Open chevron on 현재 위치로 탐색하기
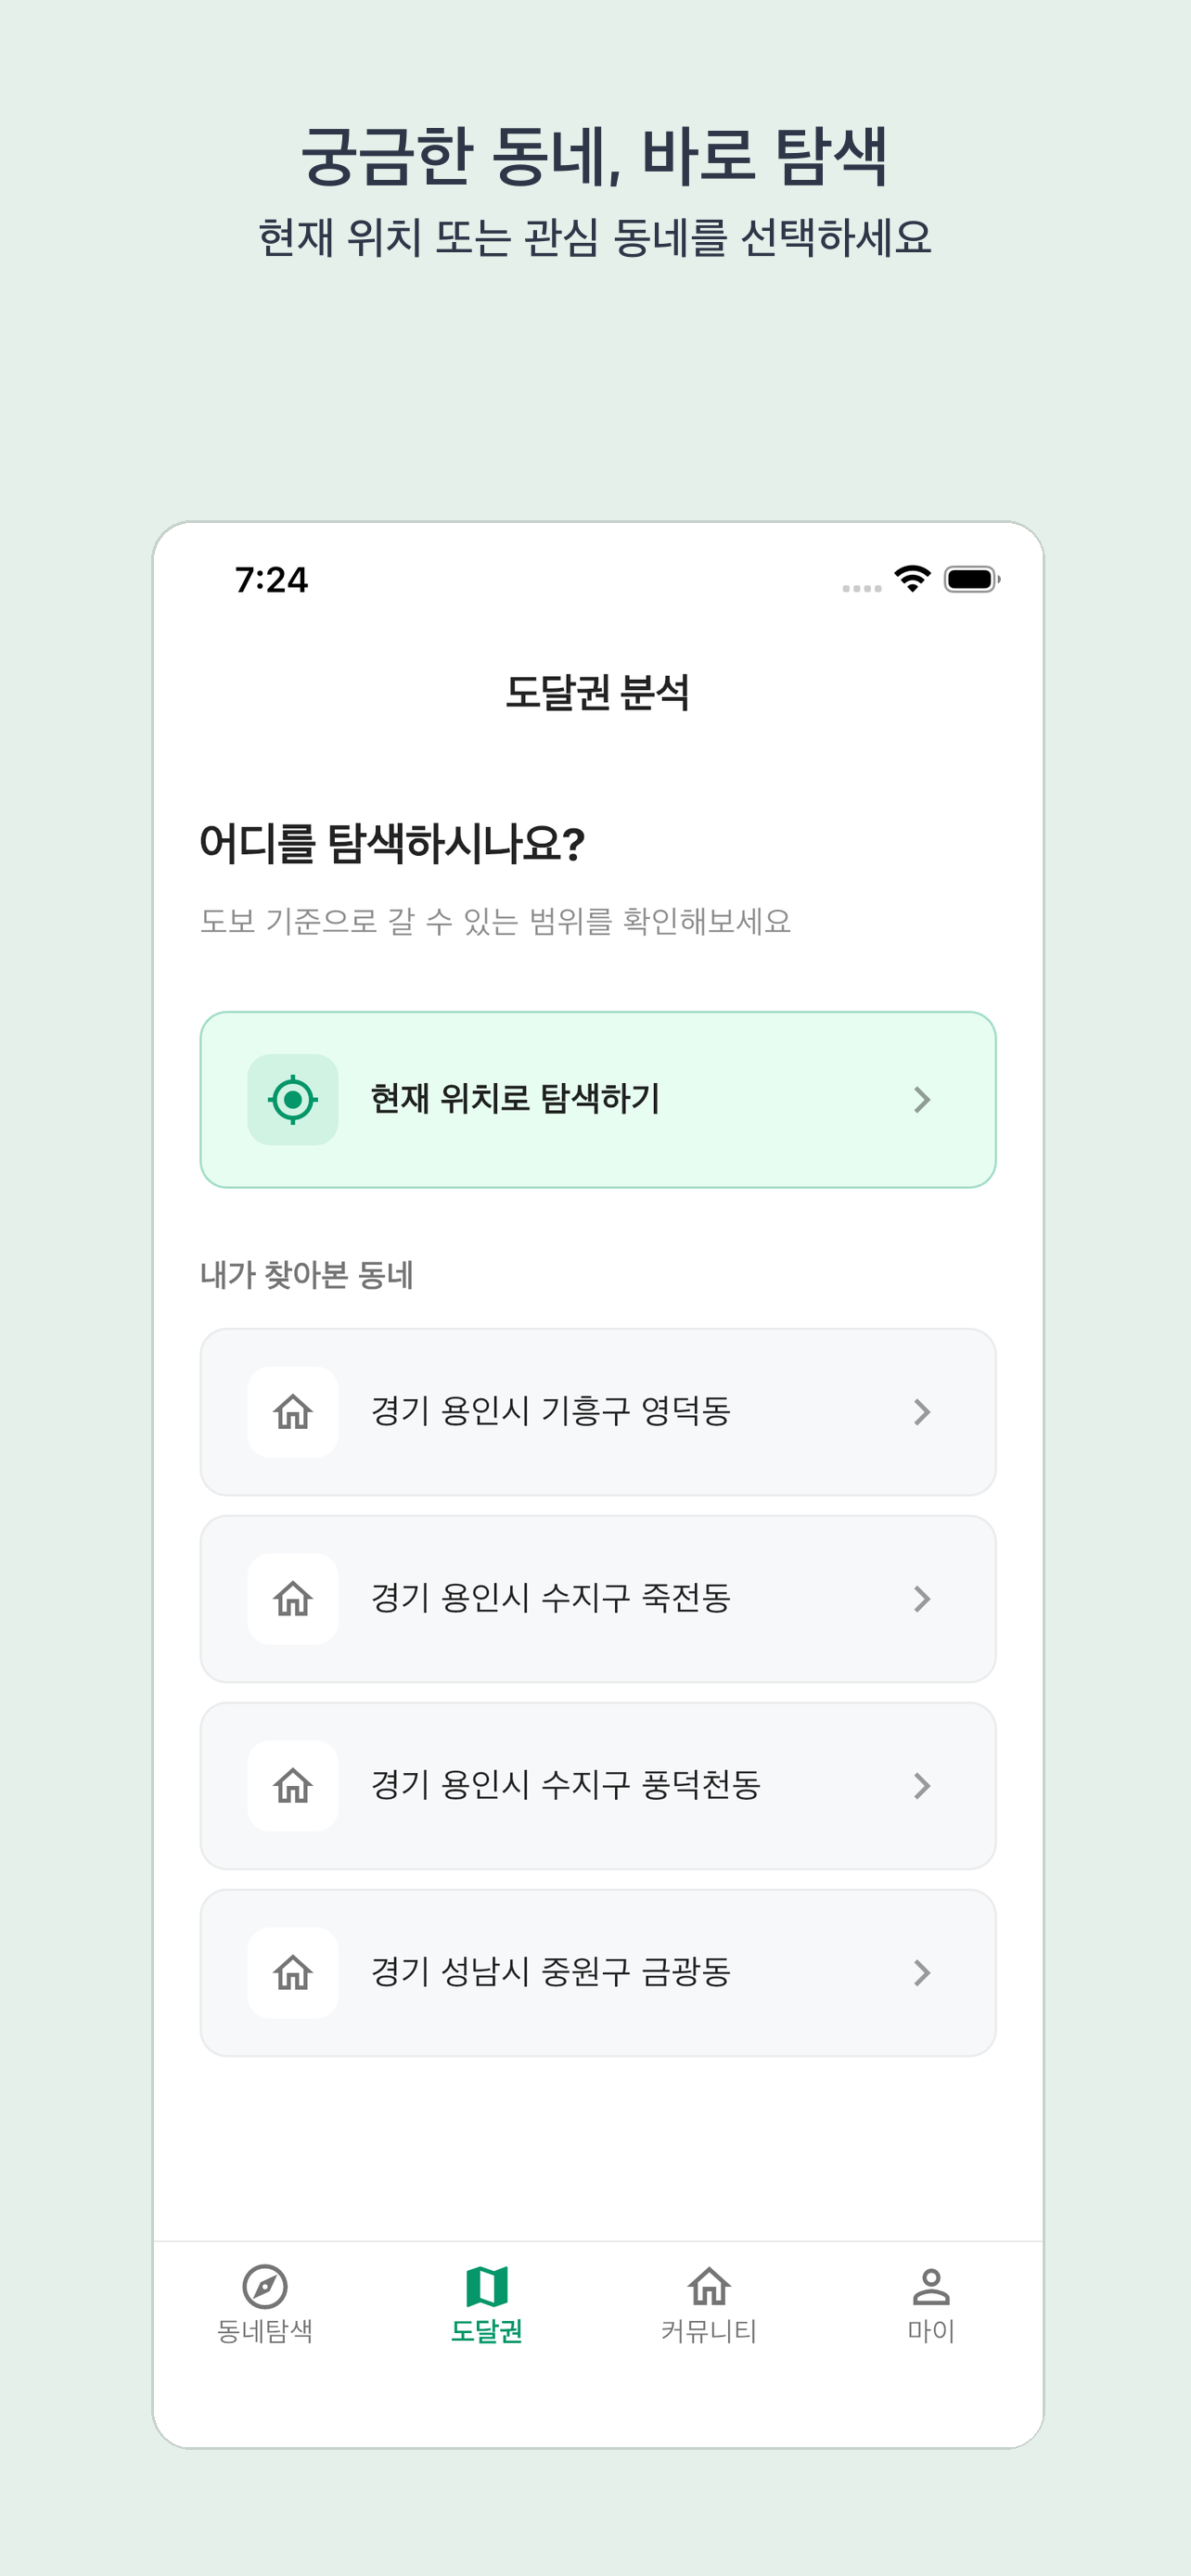 922,1099
